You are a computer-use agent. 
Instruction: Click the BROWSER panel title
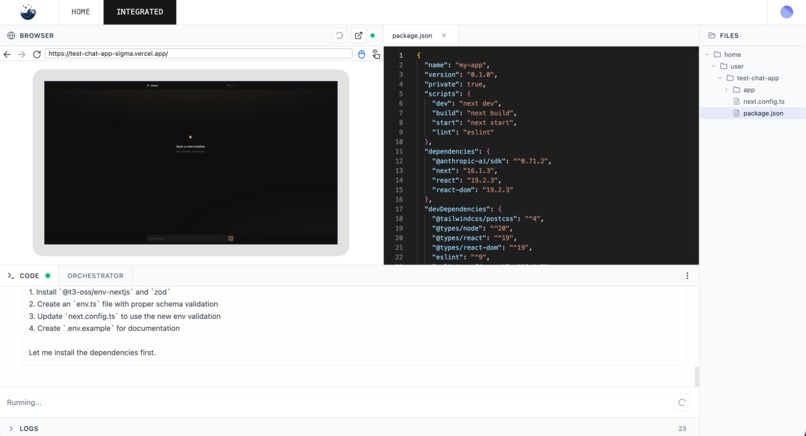(36, 35)
